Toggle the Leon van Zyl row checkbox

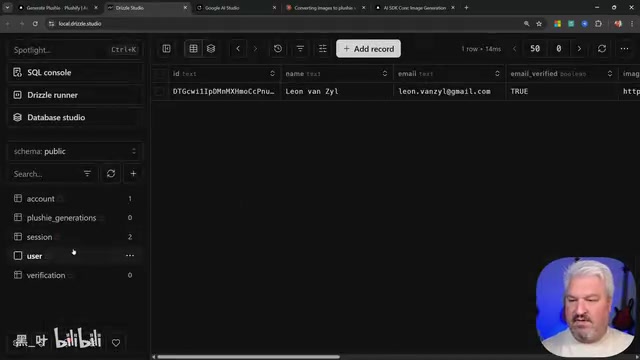[159, 91]
